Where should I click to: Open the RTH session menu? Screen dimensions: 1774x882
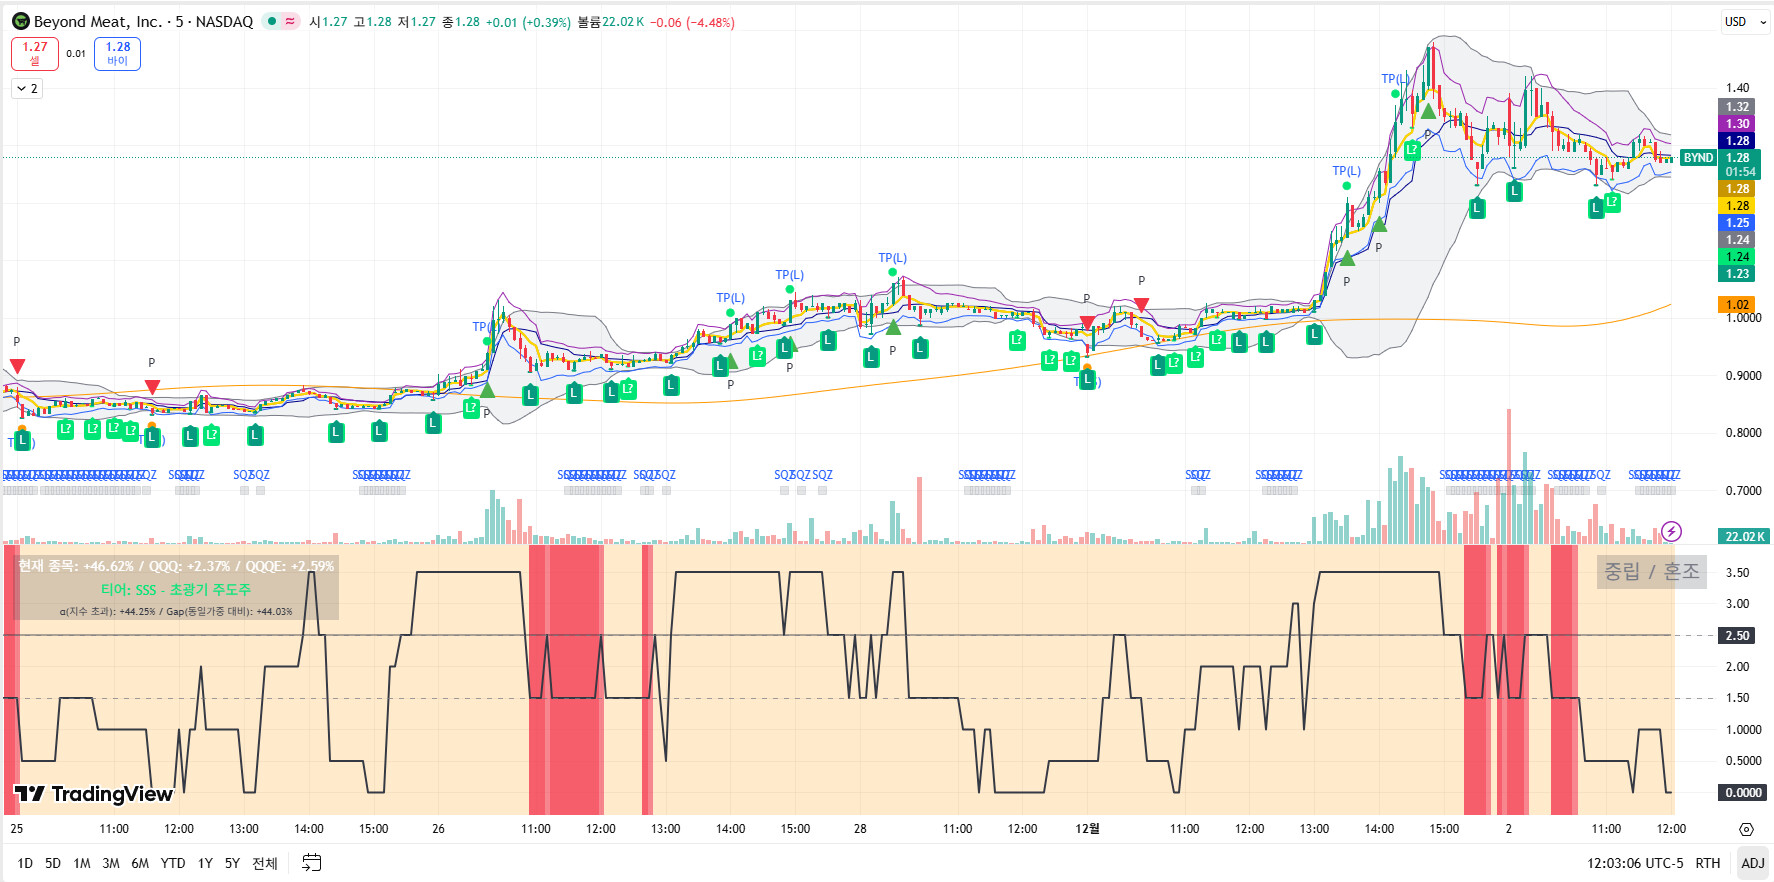1708,863
